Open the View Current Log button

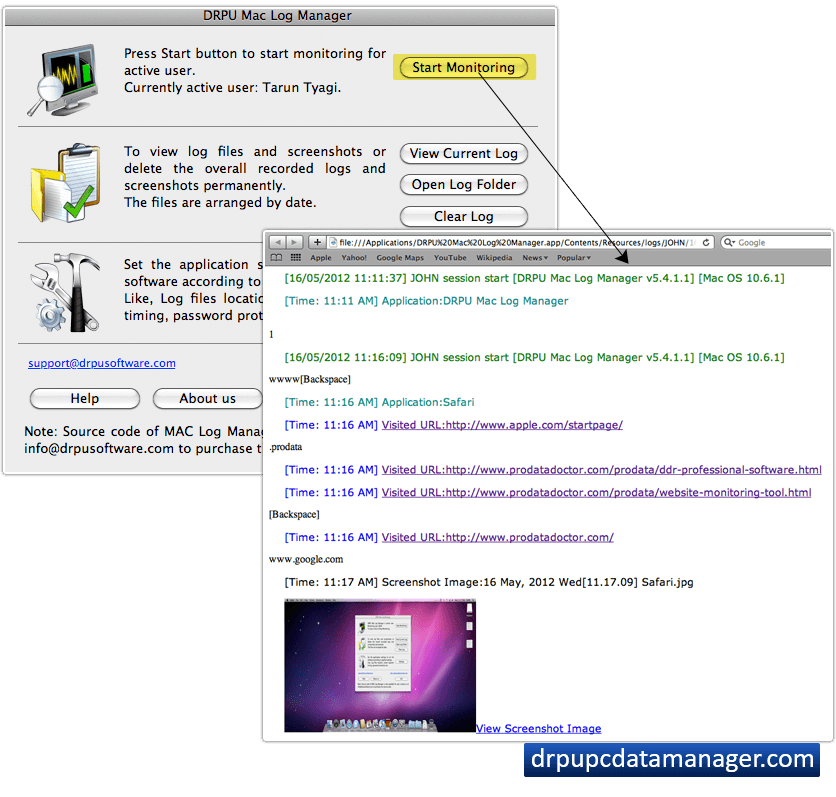[463, 154]
